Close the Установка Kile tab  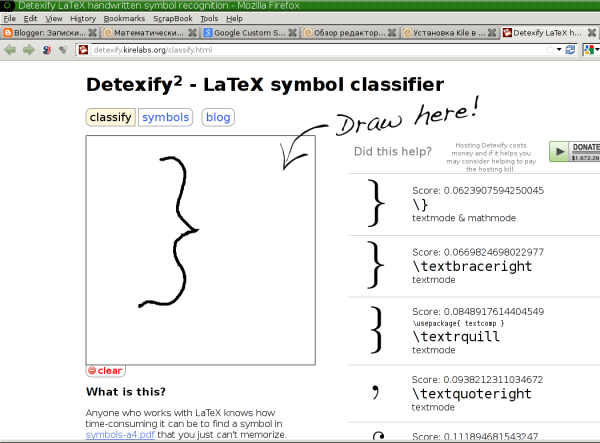(492, 33)
